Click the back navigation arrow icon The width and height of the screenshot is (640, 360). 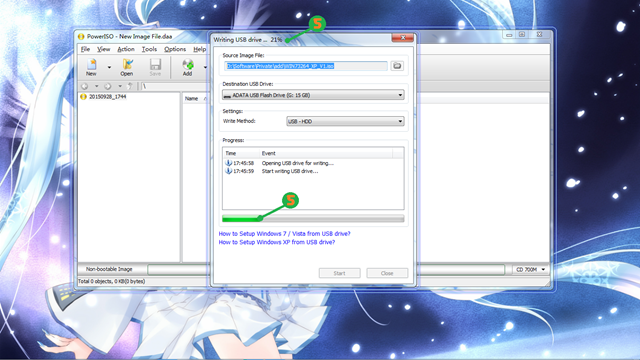pos(84,86)
